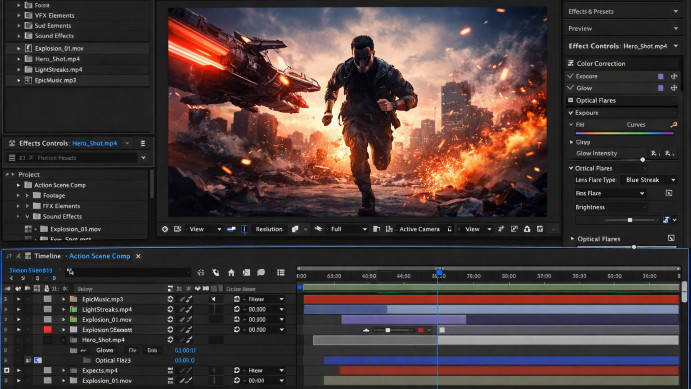Select the Project panel header
The image size is (691, 389).
tap(29, 174)
